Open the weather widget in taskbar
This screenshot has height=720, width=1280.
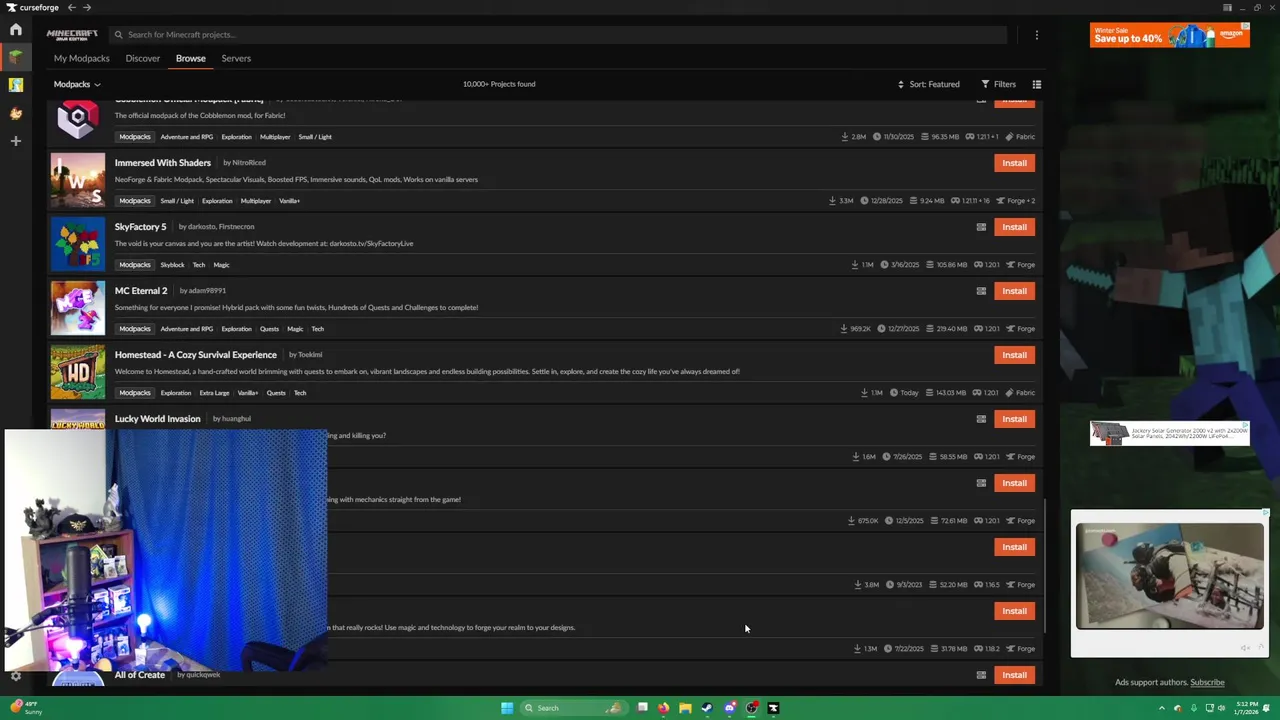[x=24, y=708]
